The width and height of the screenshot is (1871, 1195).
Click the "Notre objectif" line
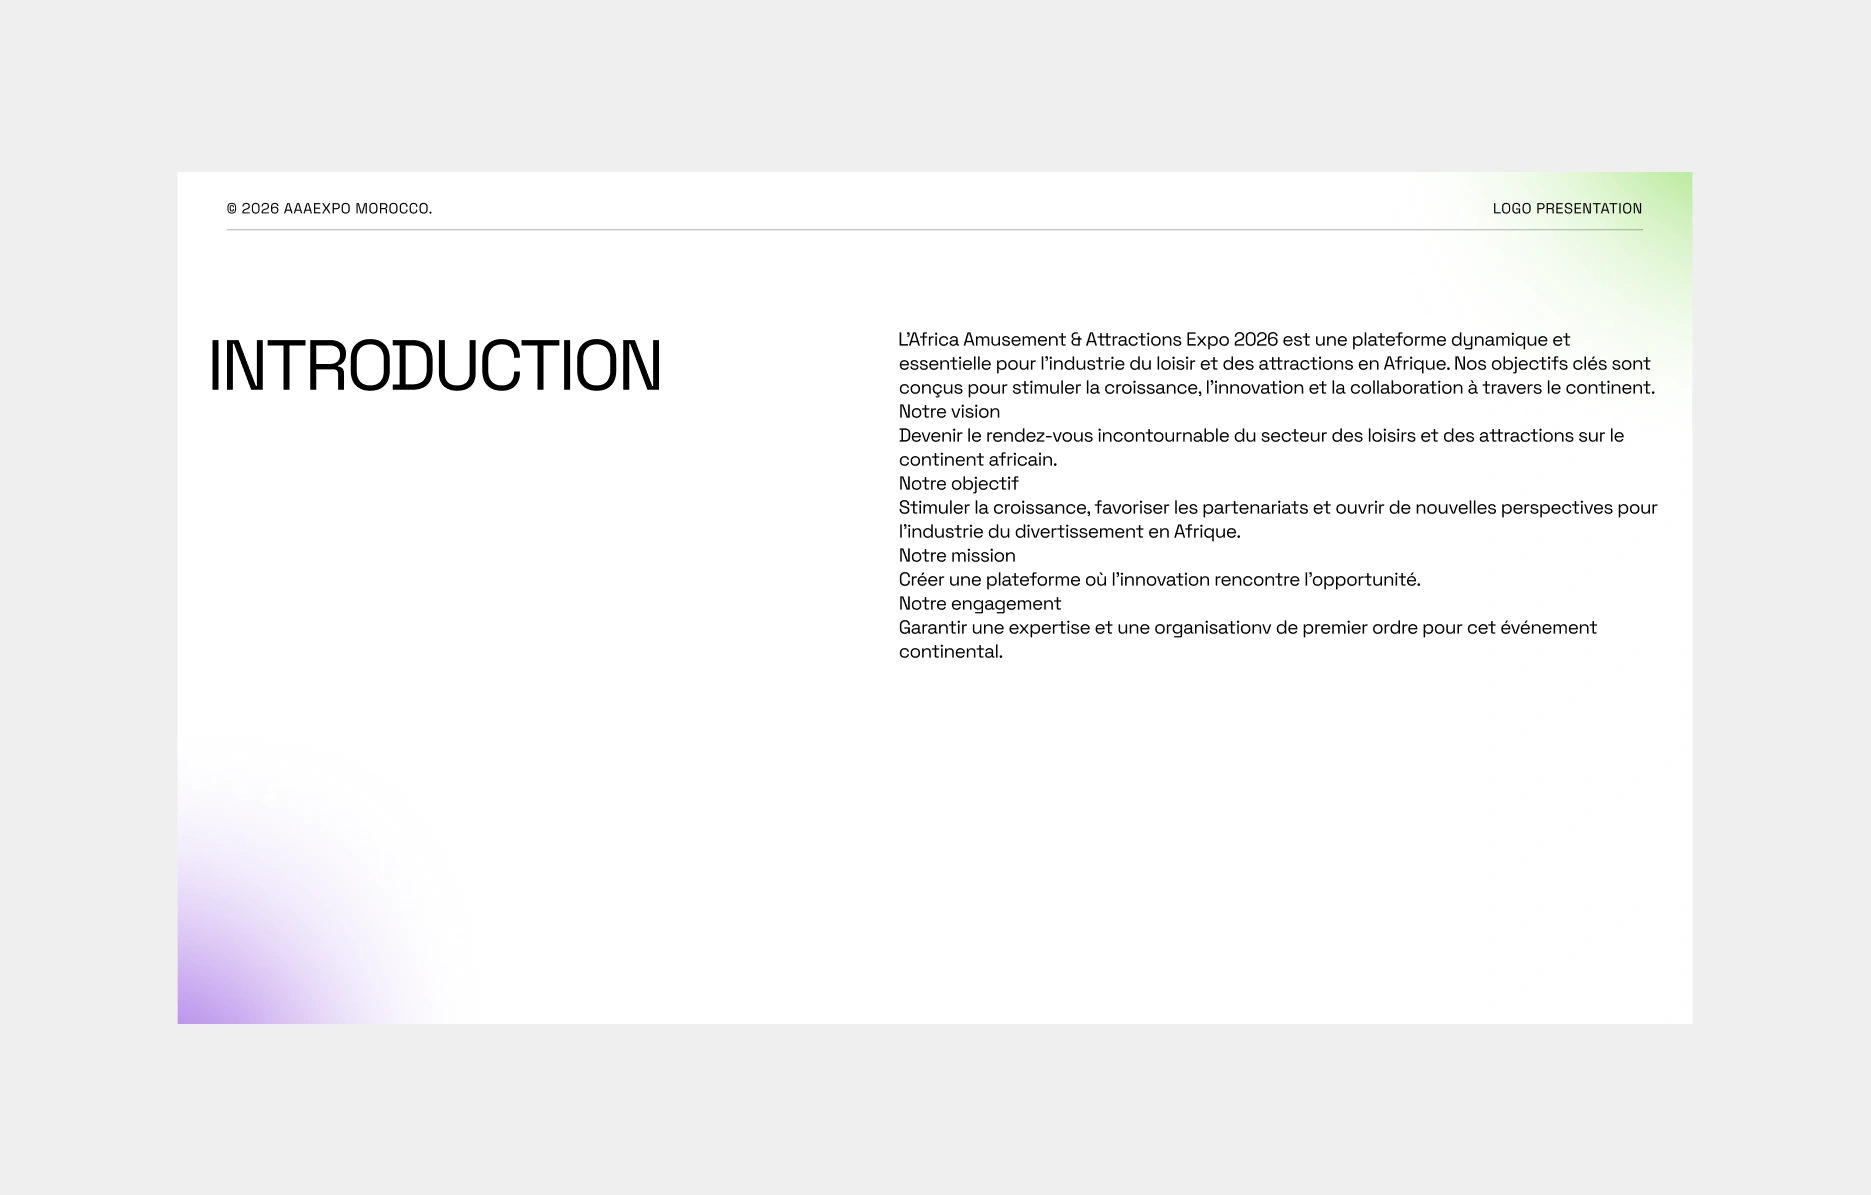tap(958, 484)
